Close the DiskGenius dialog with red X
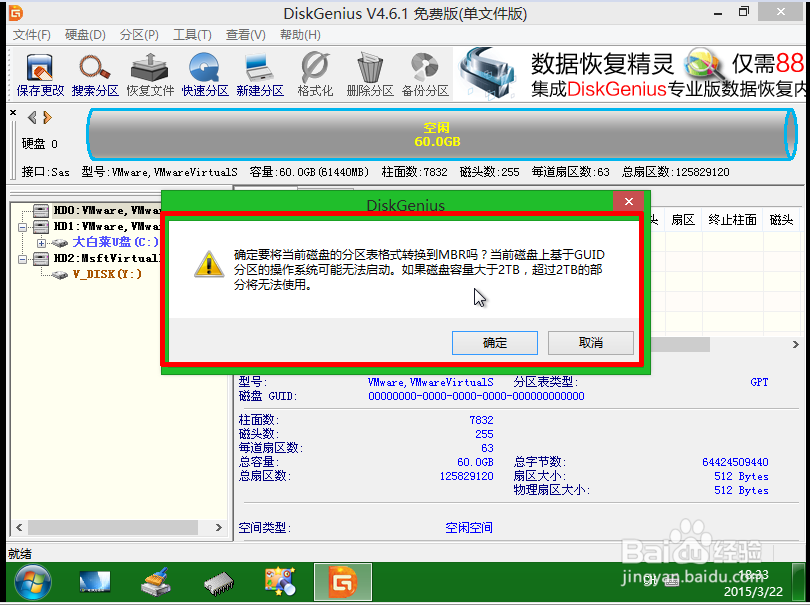 coord(629,201)
